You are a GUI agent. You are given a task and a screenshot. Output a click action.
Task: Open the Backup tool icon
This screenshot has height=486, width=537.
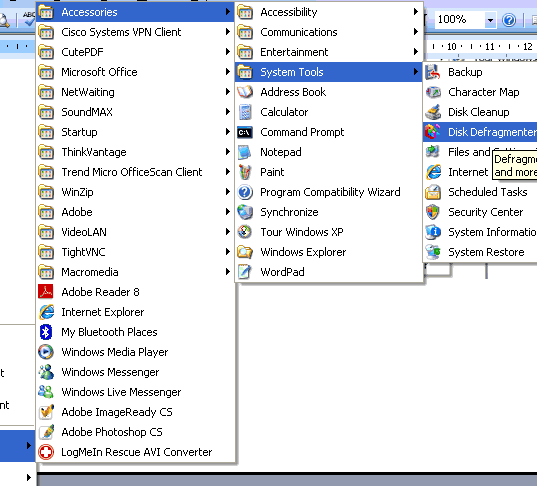[x=433, y=72]
